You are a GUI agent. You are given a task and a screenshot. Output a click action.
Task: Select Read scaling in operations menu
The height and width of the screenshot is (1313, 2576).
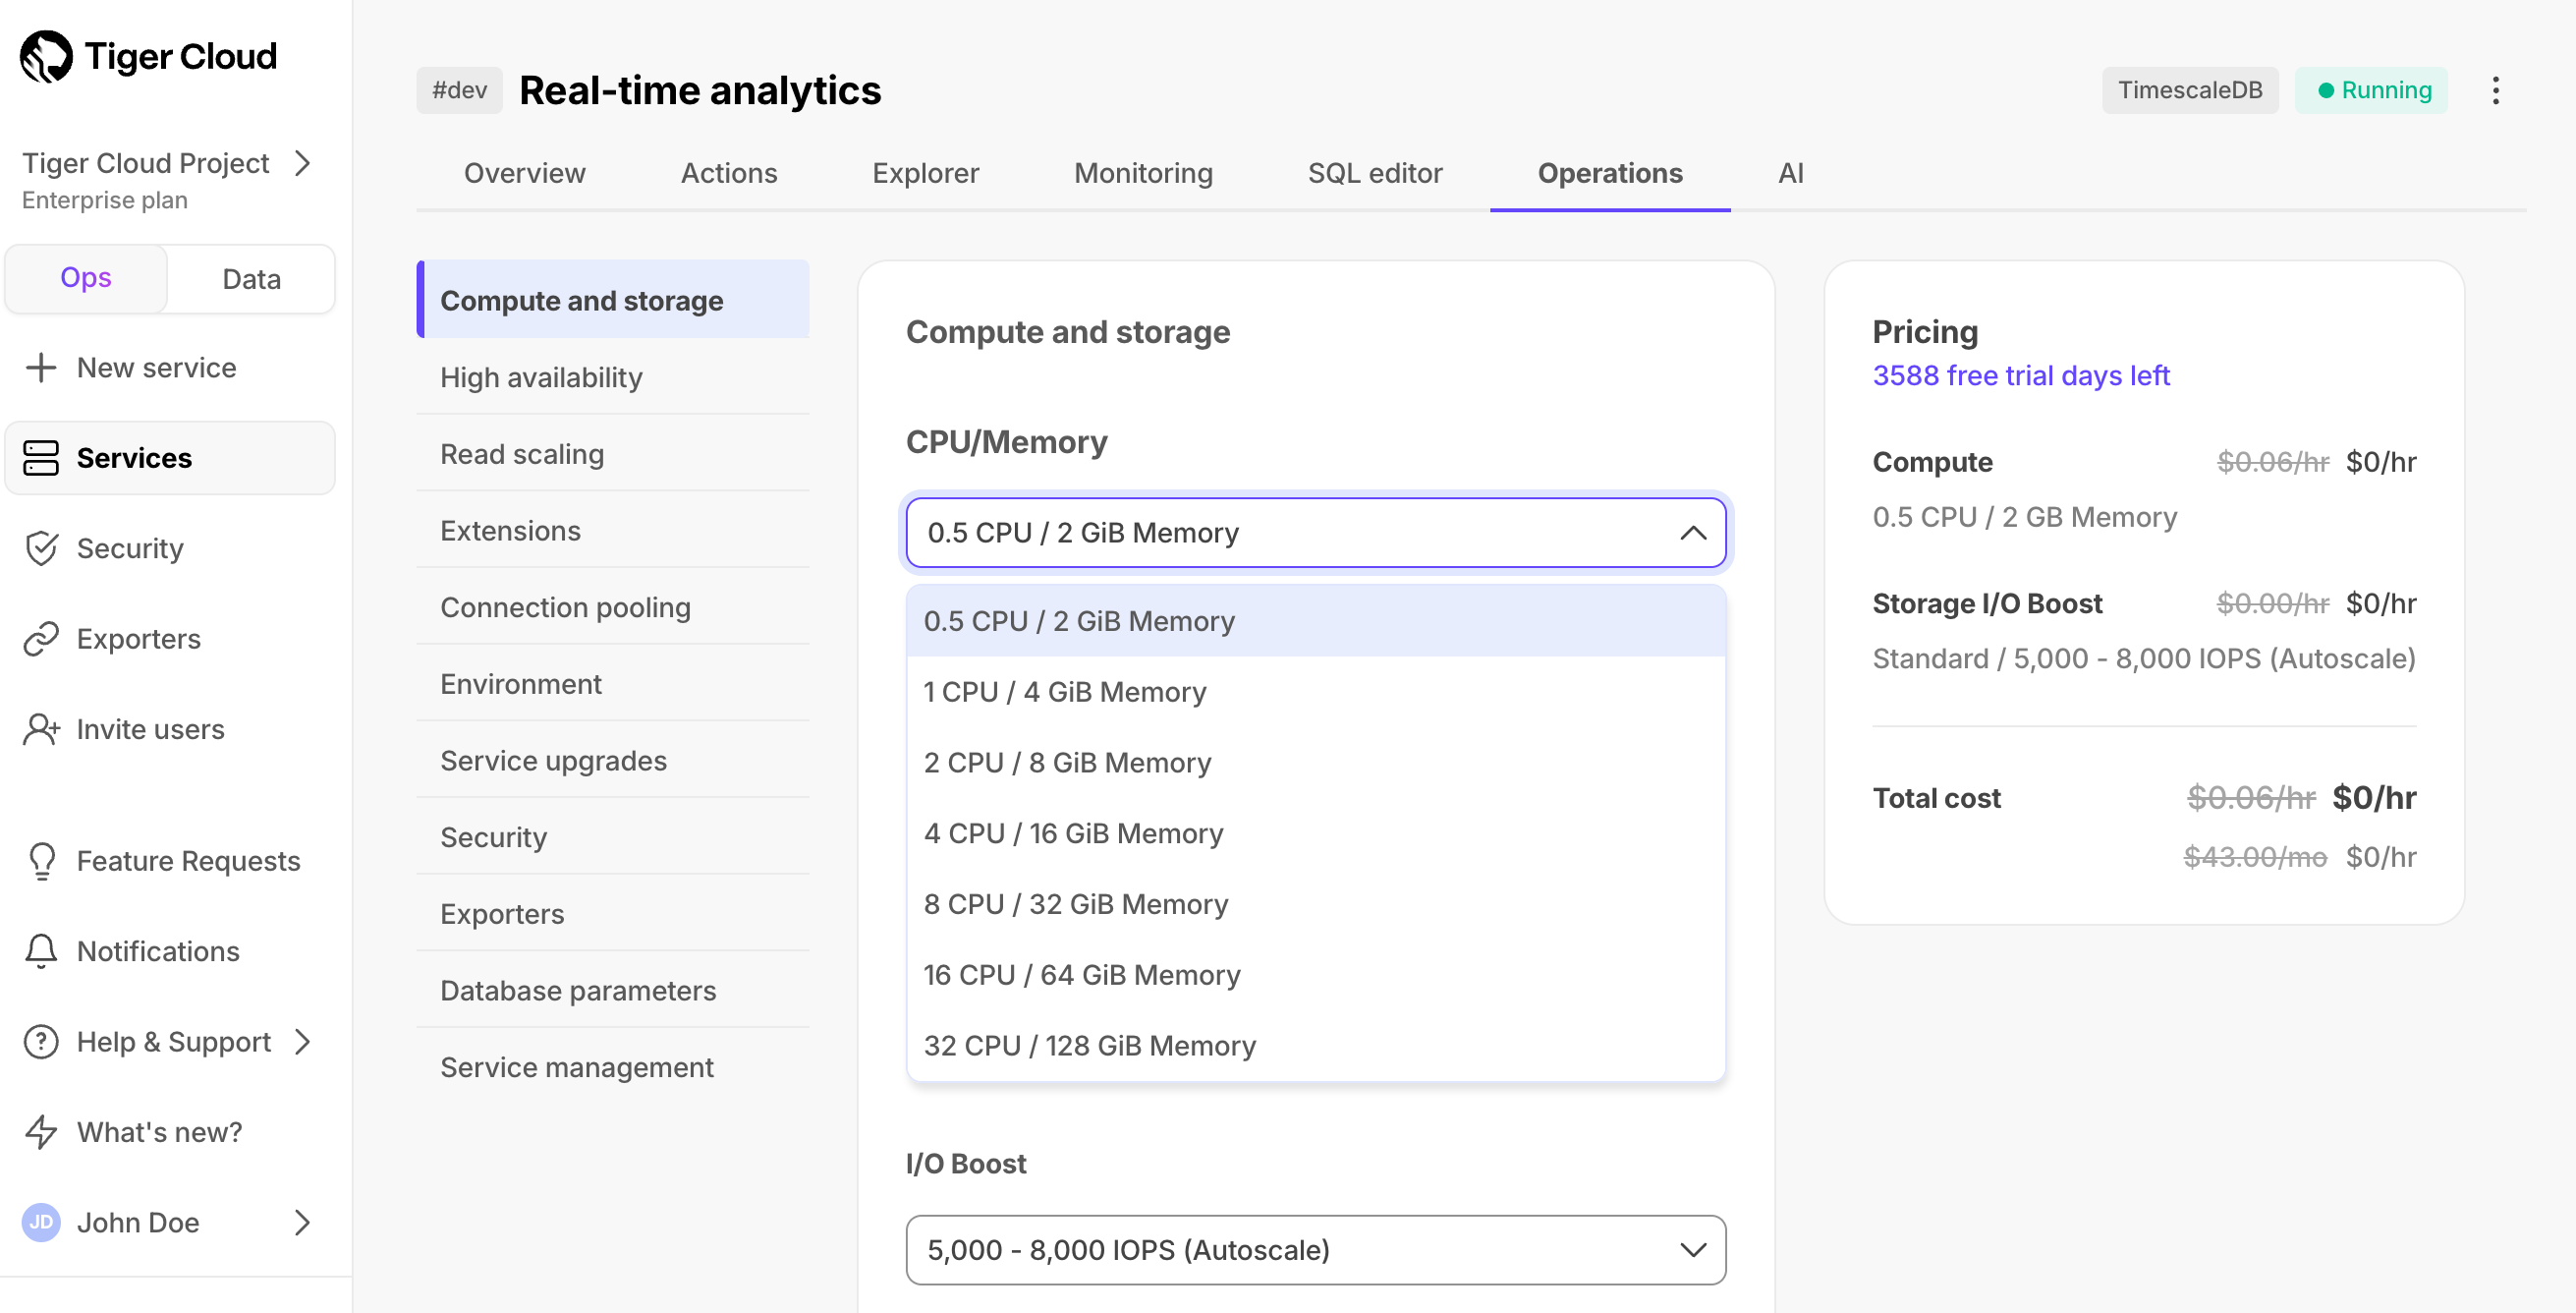click(613, 454)
